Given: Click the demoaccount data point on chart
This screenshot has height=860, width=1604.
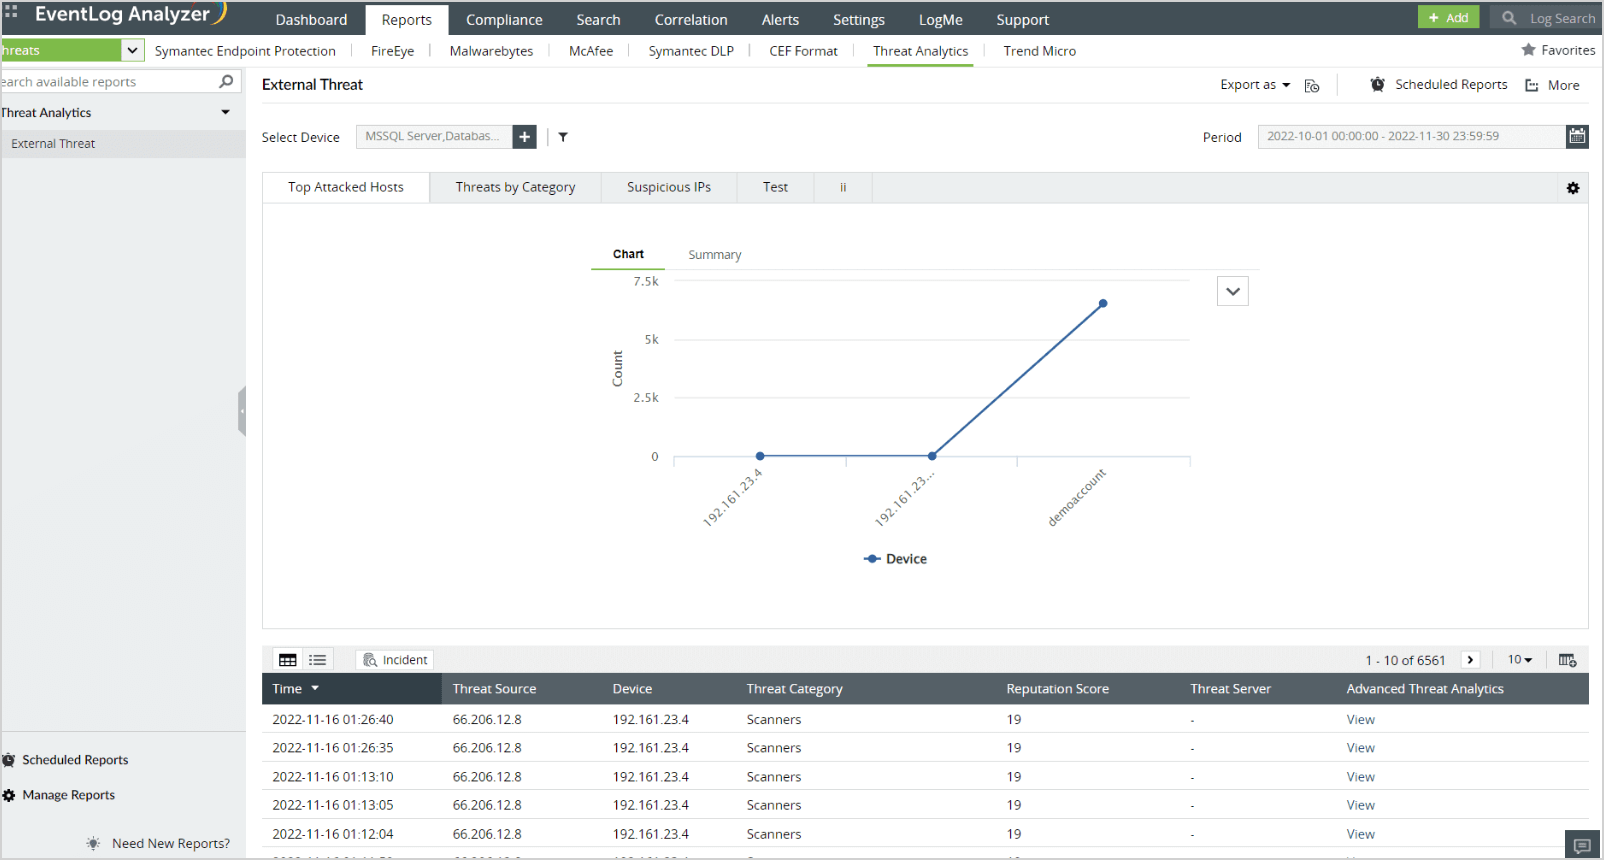Looking at the screenshot, I should click(1103, 303).
